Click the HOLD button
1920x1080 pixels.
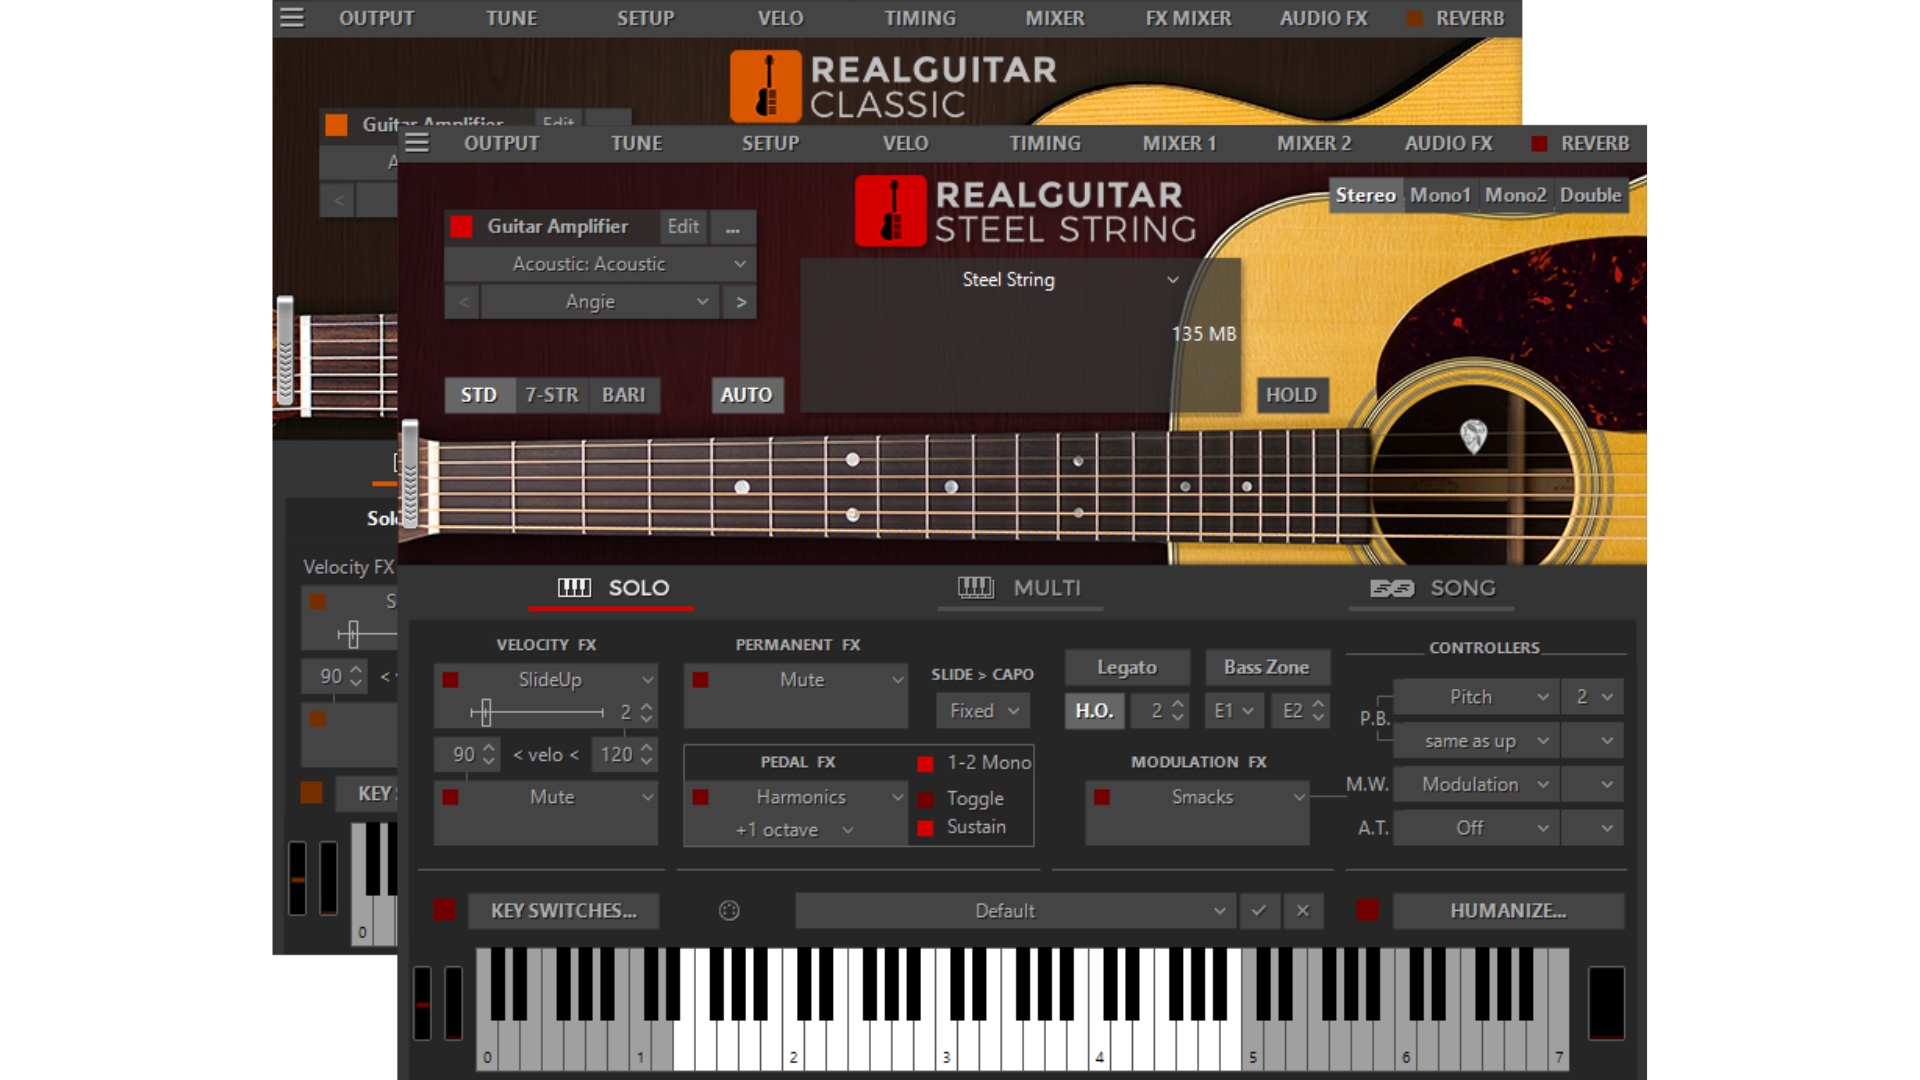tap(1291, 395)
